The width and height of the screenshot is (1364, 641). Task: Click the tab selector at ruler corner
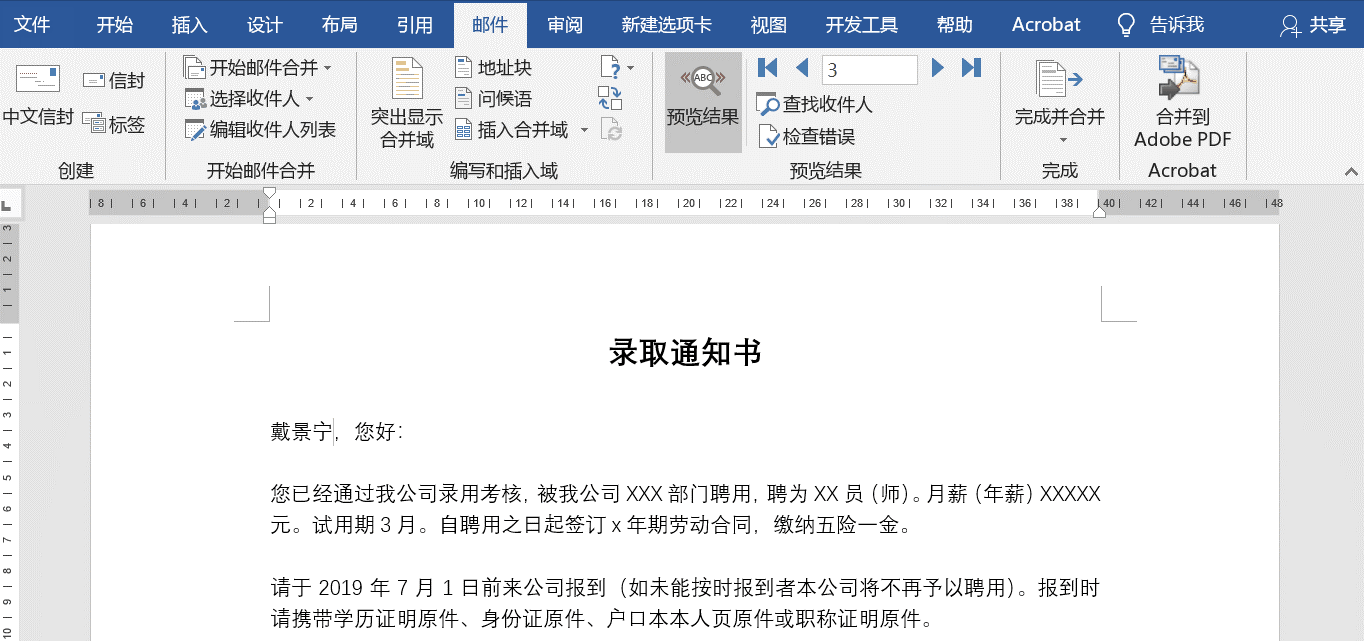click(x=7, y=206)
